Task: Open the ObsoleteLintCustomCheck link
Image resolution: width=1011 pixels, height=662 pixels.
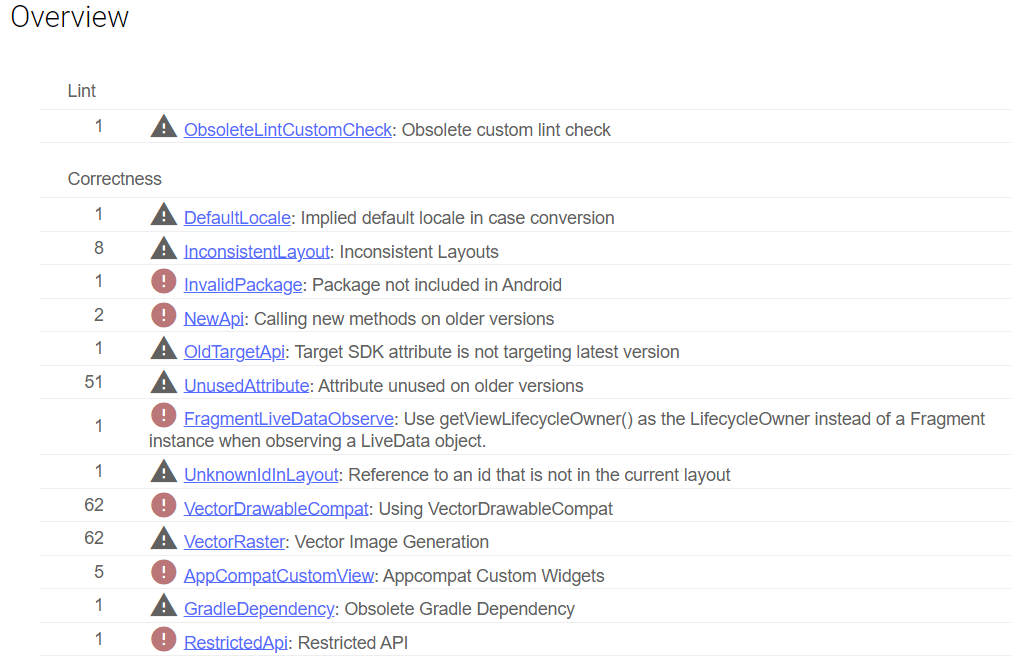Action: tap(288, 130)
